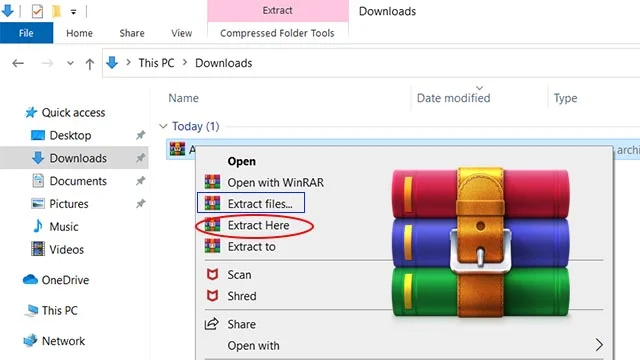Choose Open in the context menu
The image size is (640, 360).
point(242,161)
